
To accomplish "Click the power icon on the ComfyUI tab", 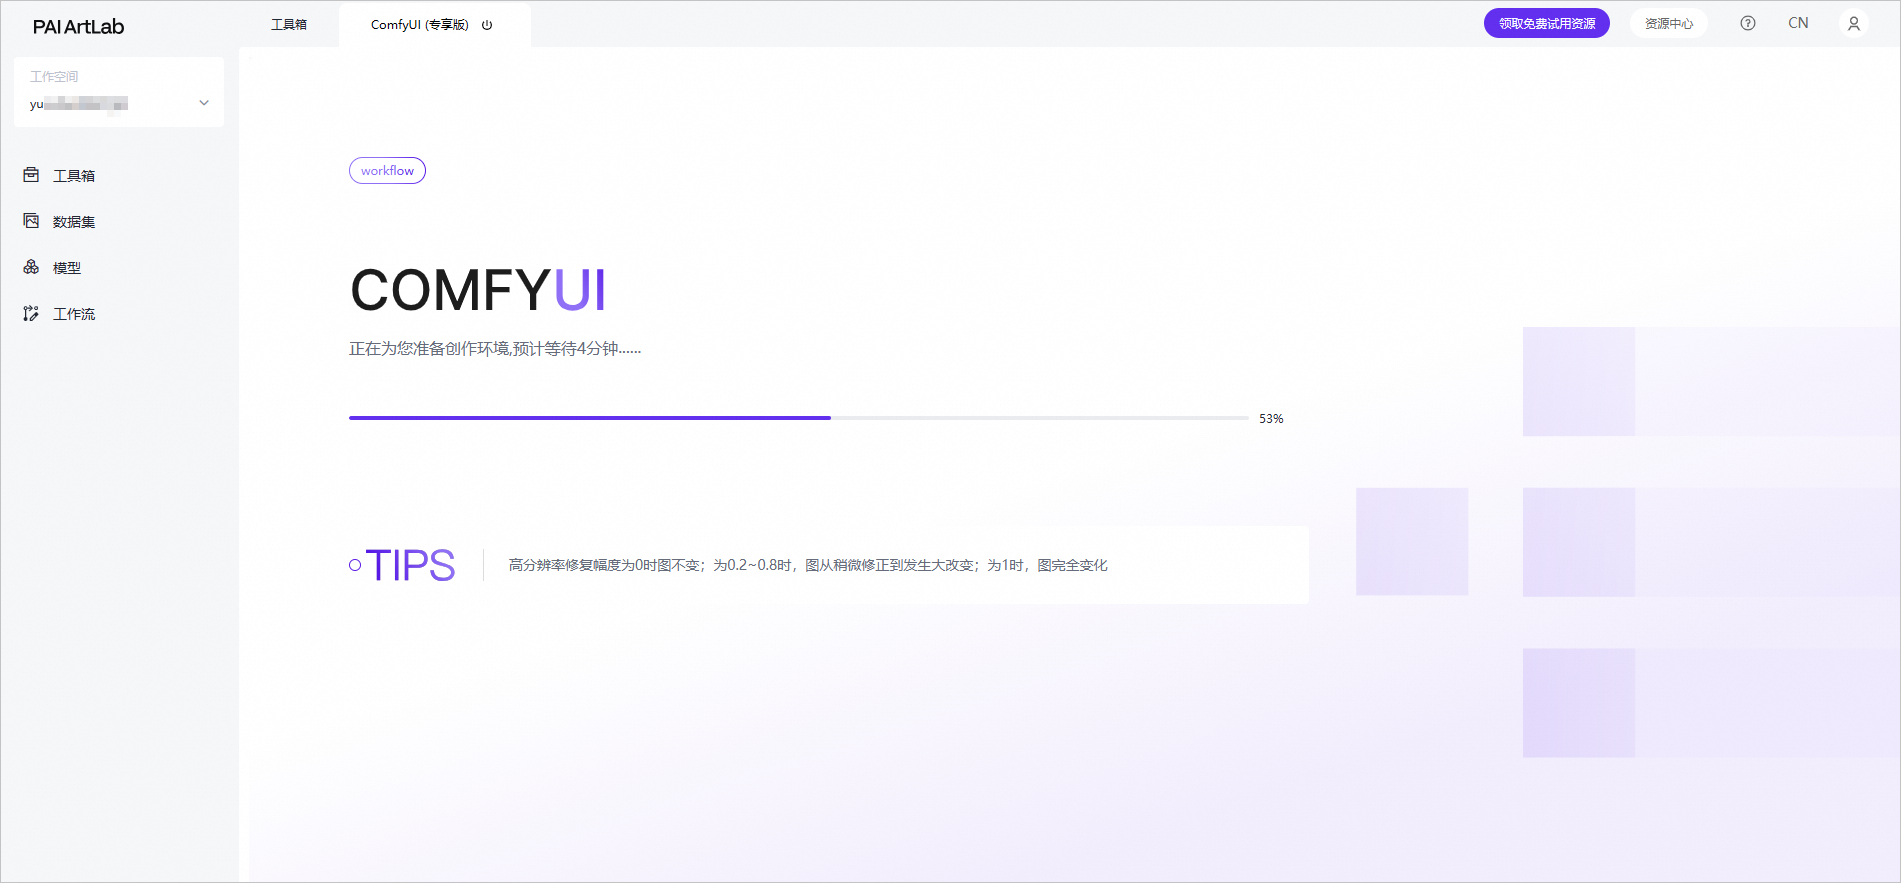I will (x=487, y=25).
